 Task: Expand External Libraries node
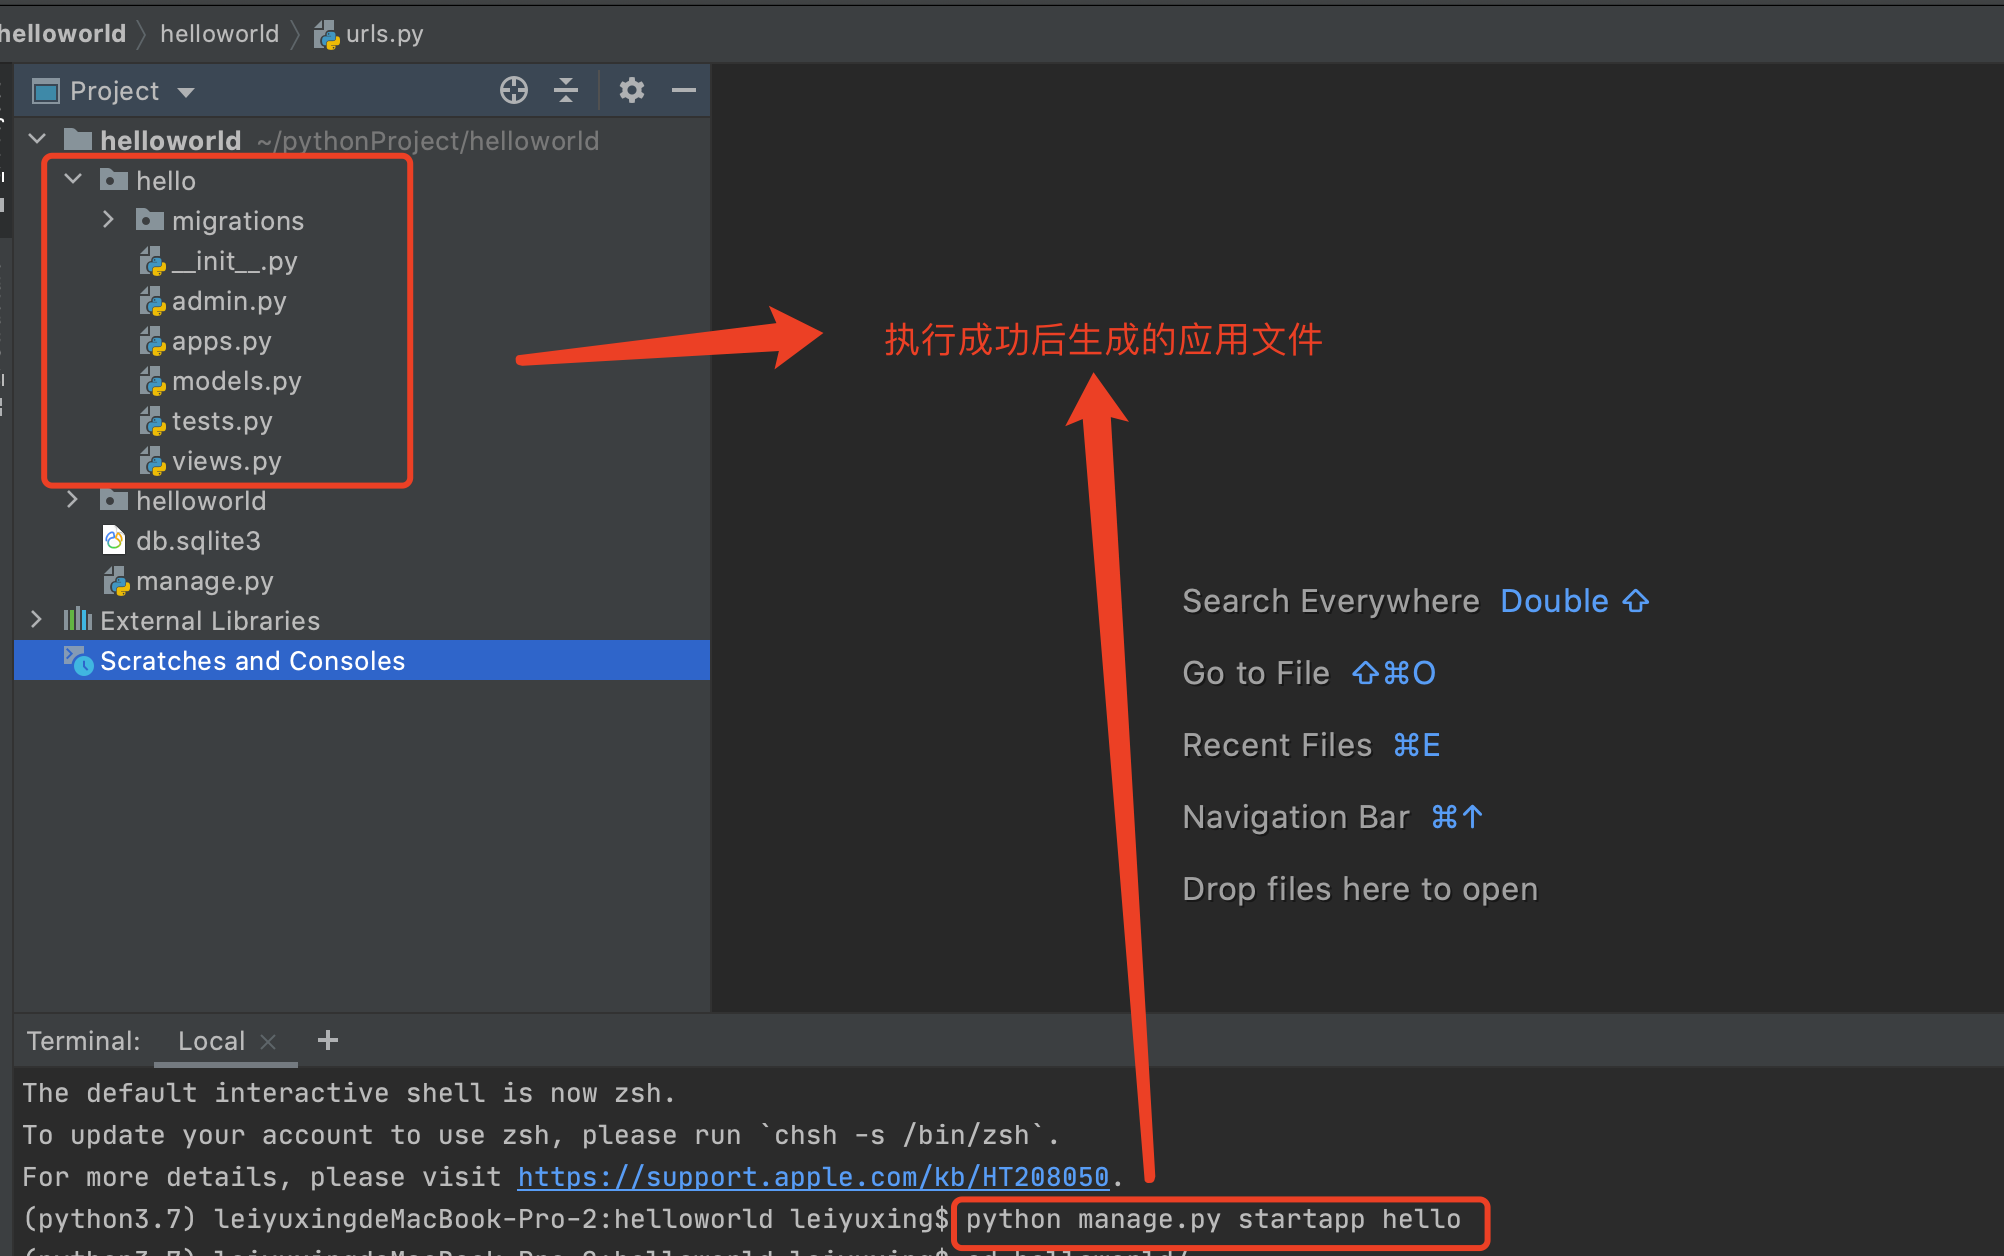click(36, 620)
